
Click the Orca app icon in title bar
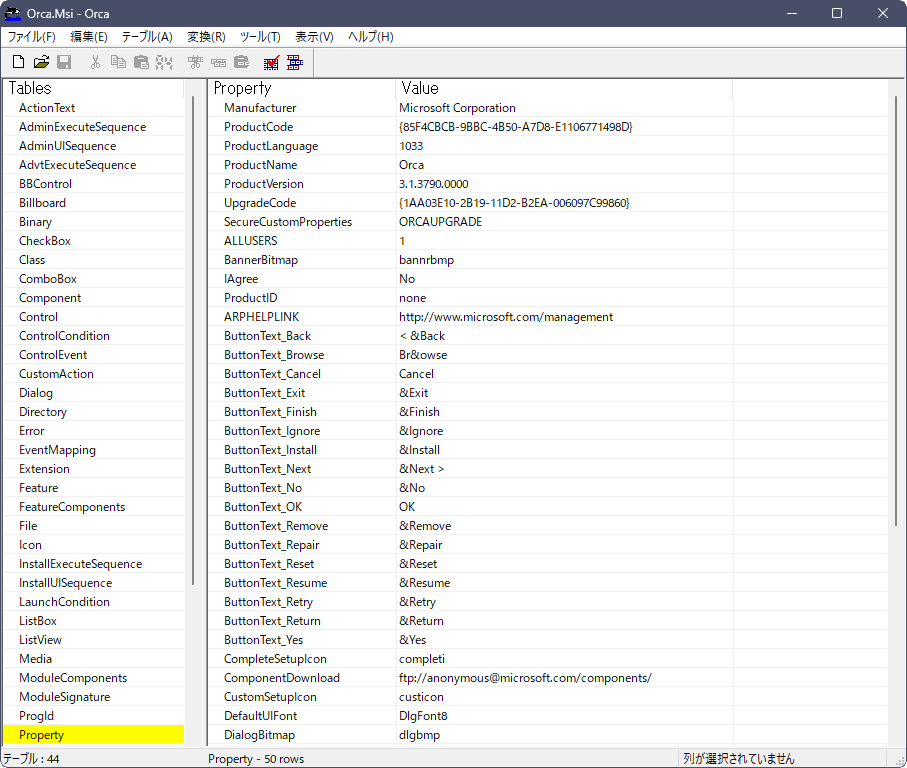(x=13, y=13)
